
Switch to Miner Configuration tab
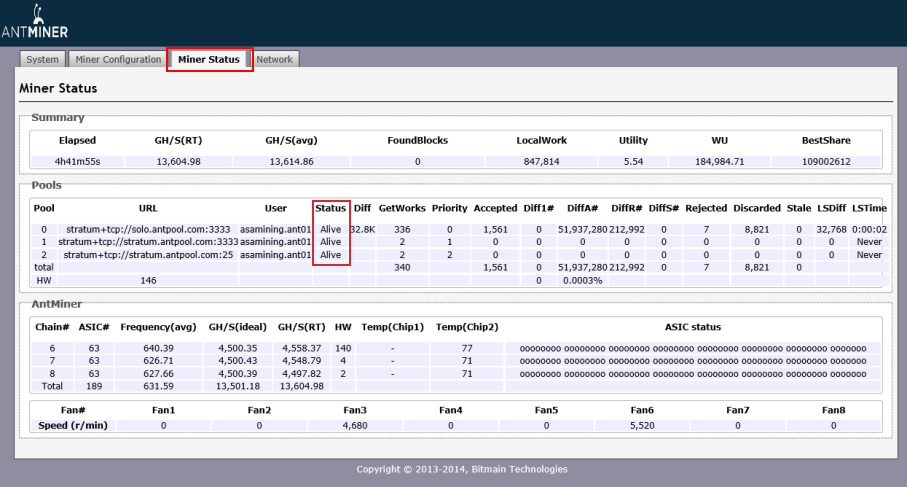pyautogui.click(x=118, y=59)
